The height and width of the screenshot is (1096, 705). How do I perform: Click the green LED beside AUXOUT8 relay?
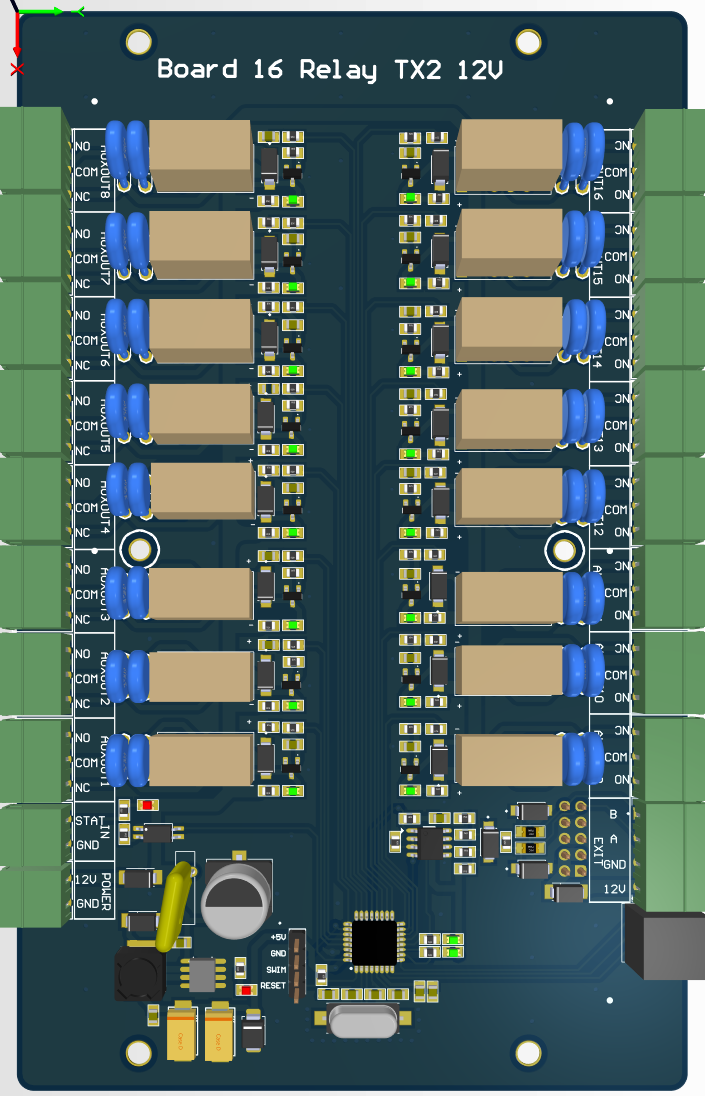[x=293, y=201]
